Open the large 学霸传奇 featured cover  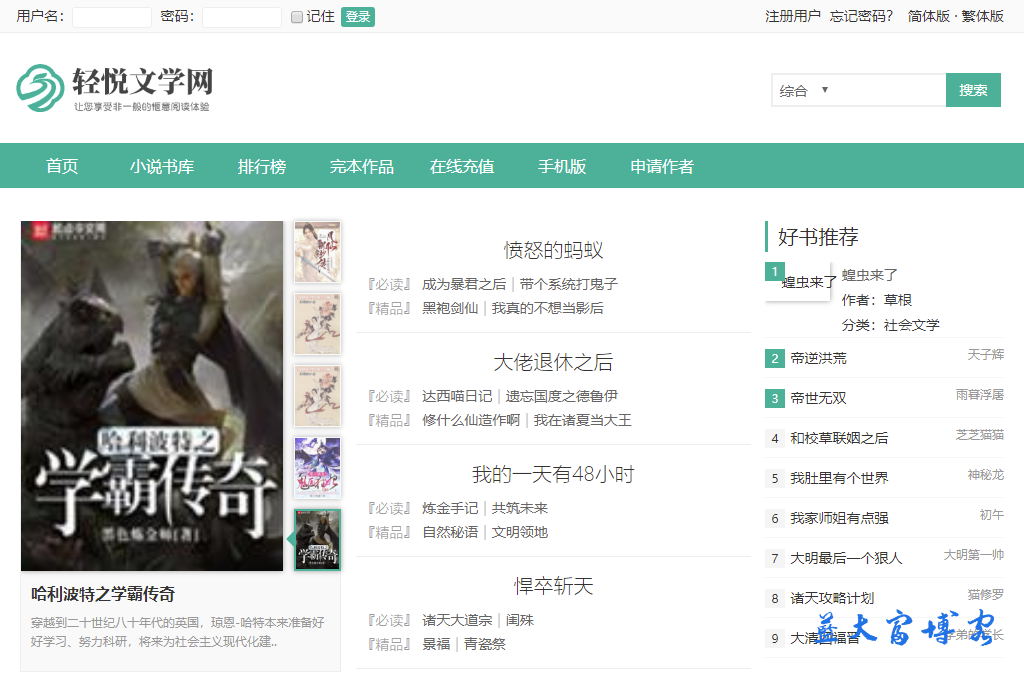pyautogui.click(x=152, y=396)
